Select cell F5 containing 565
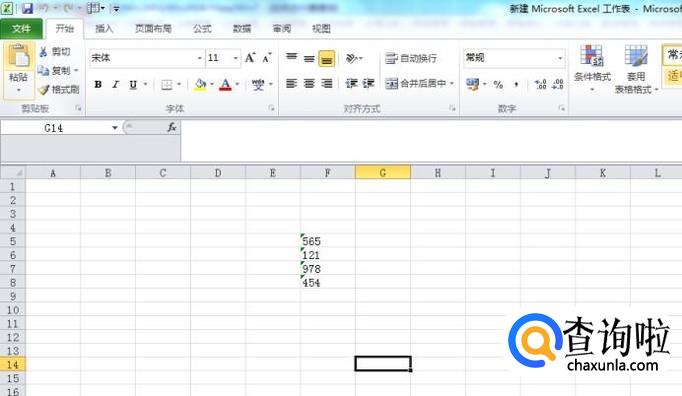This screenshot has width=682, height=396. click(x=328, y=241)
